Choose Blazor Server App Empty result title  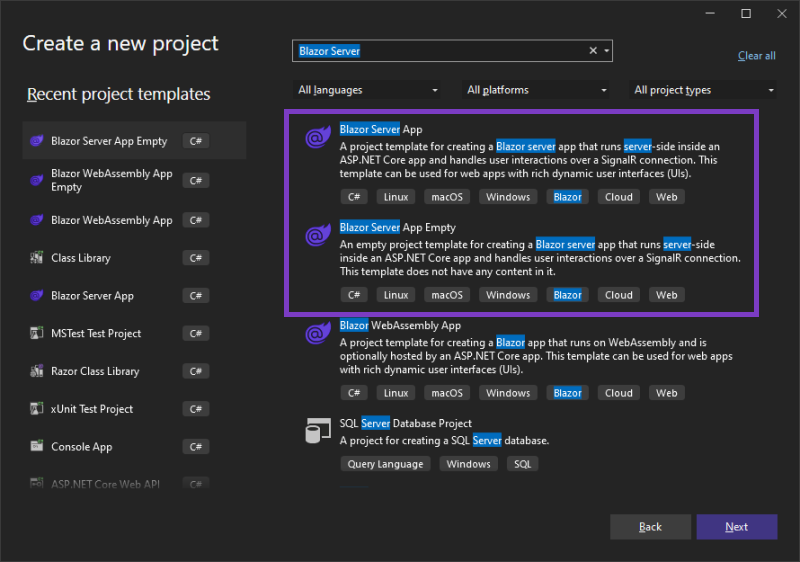398,227
